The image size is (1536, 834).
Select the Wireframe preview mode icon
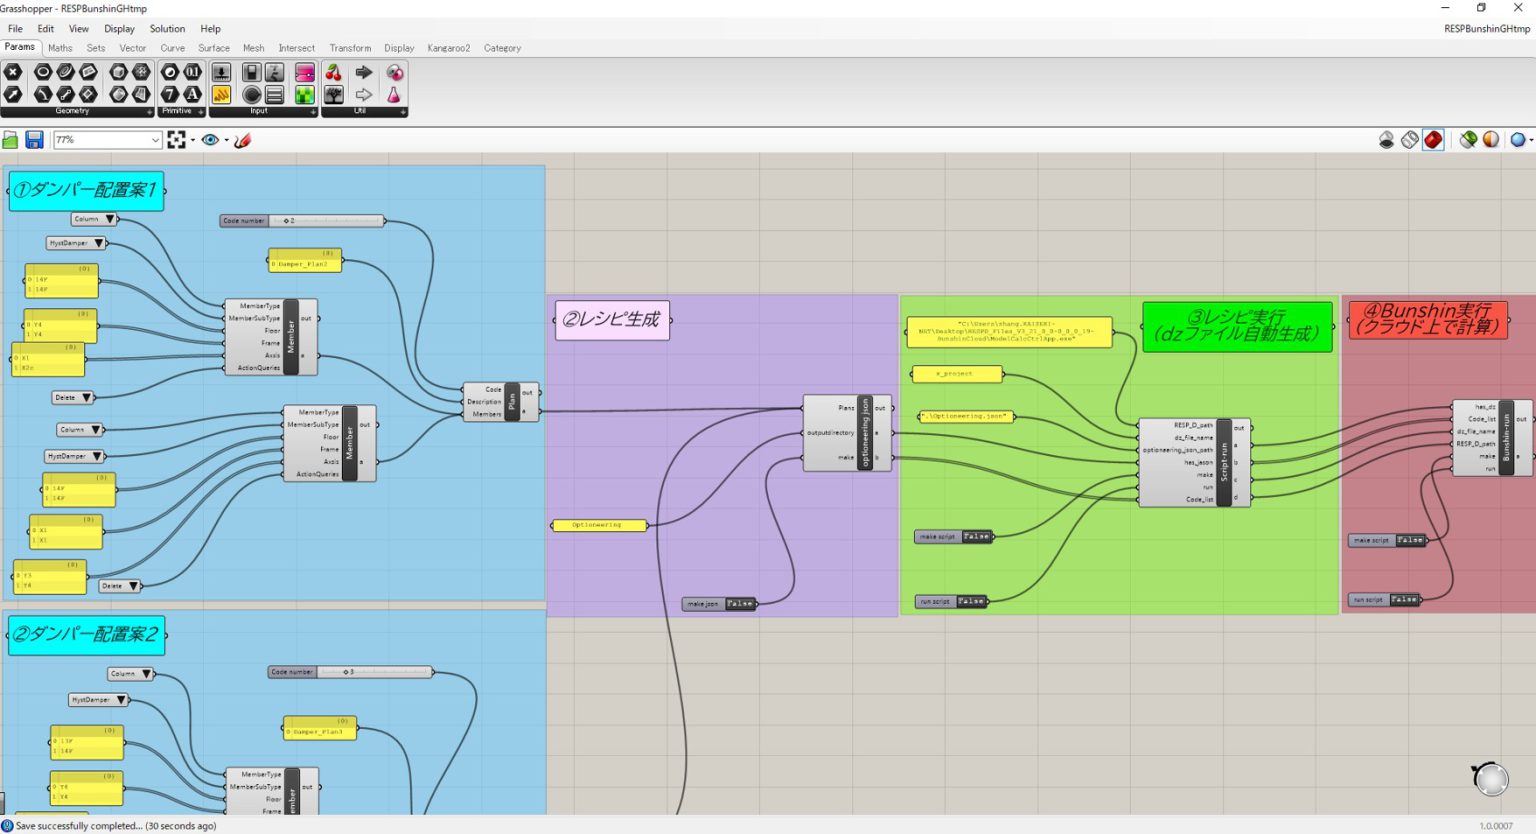click(1409, 140)
